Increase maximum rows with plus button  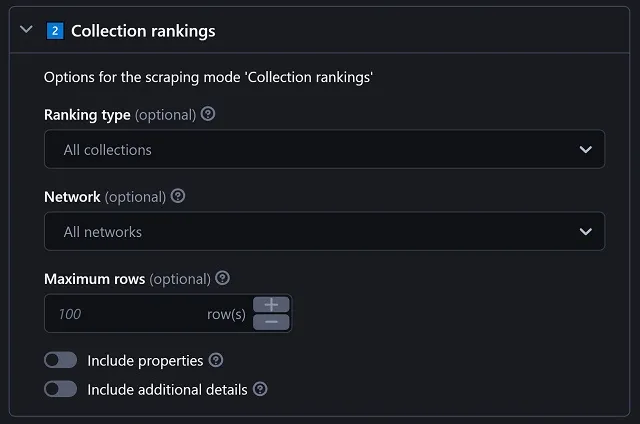[x=271, y=305]
